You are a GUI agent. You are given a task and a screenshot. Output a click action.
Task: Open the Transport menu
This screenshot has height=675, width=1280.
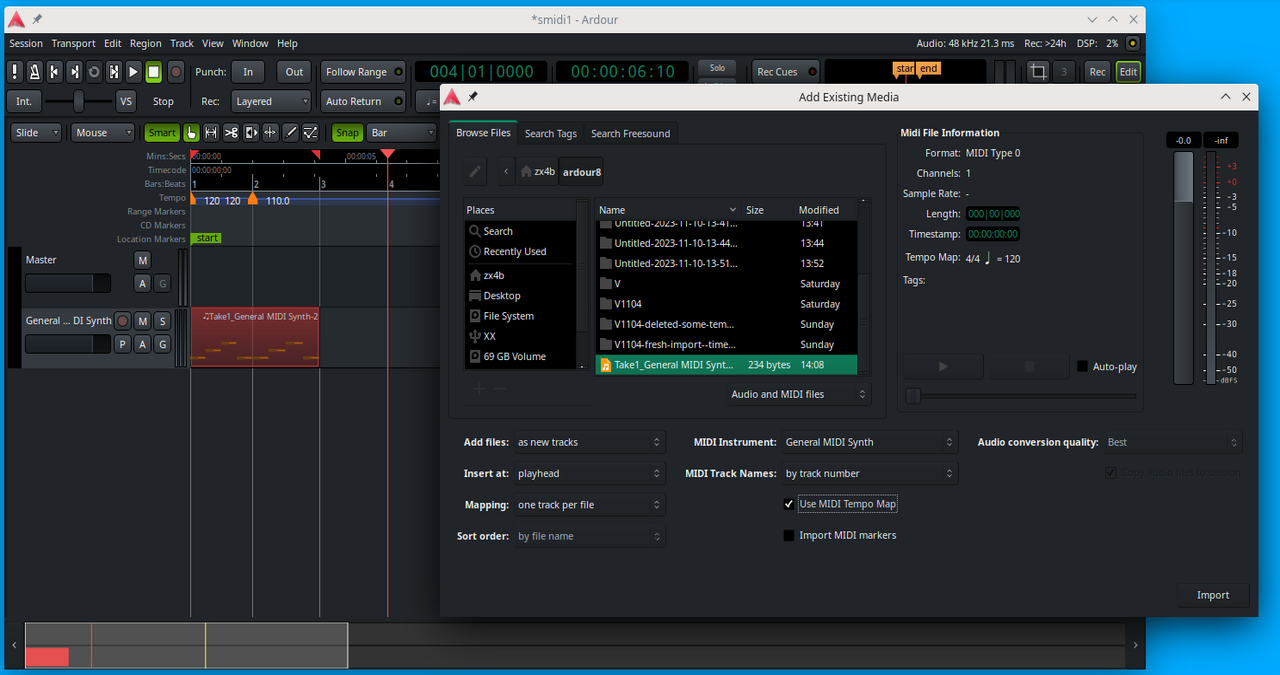click(x=73, y=44)
